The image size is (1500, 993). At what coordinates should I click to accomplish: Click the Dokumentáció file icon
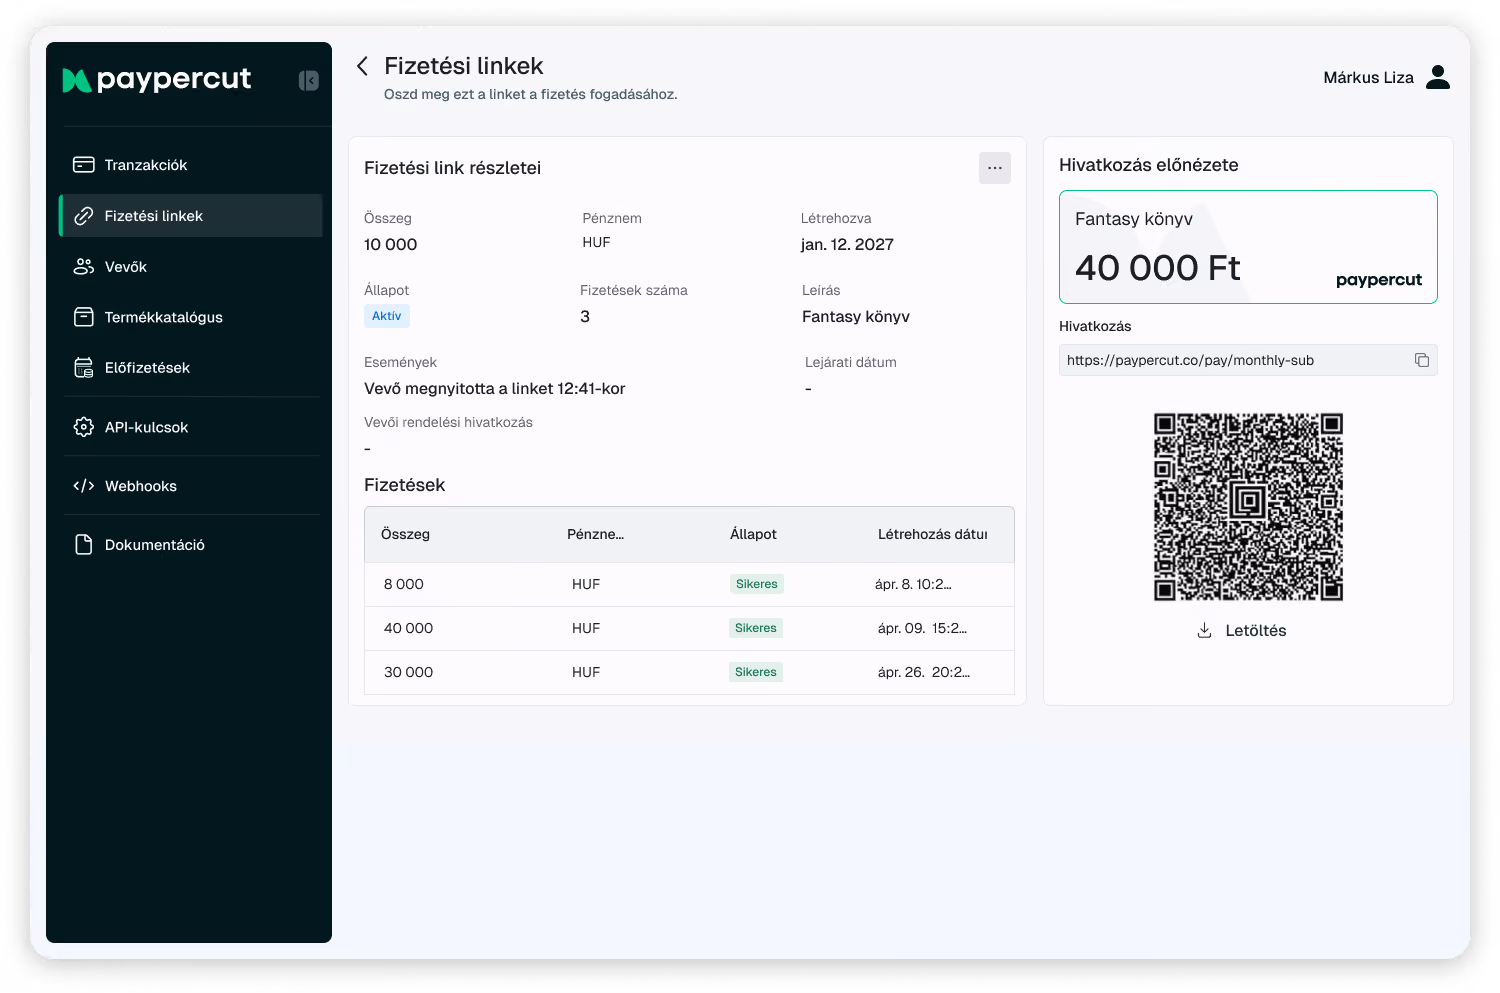[x=84, y=545]
